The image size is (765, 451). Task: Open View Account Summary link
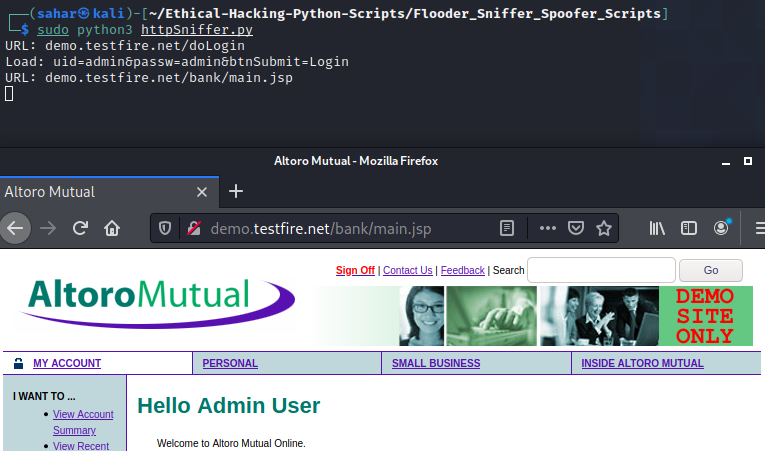pos(83,422)
